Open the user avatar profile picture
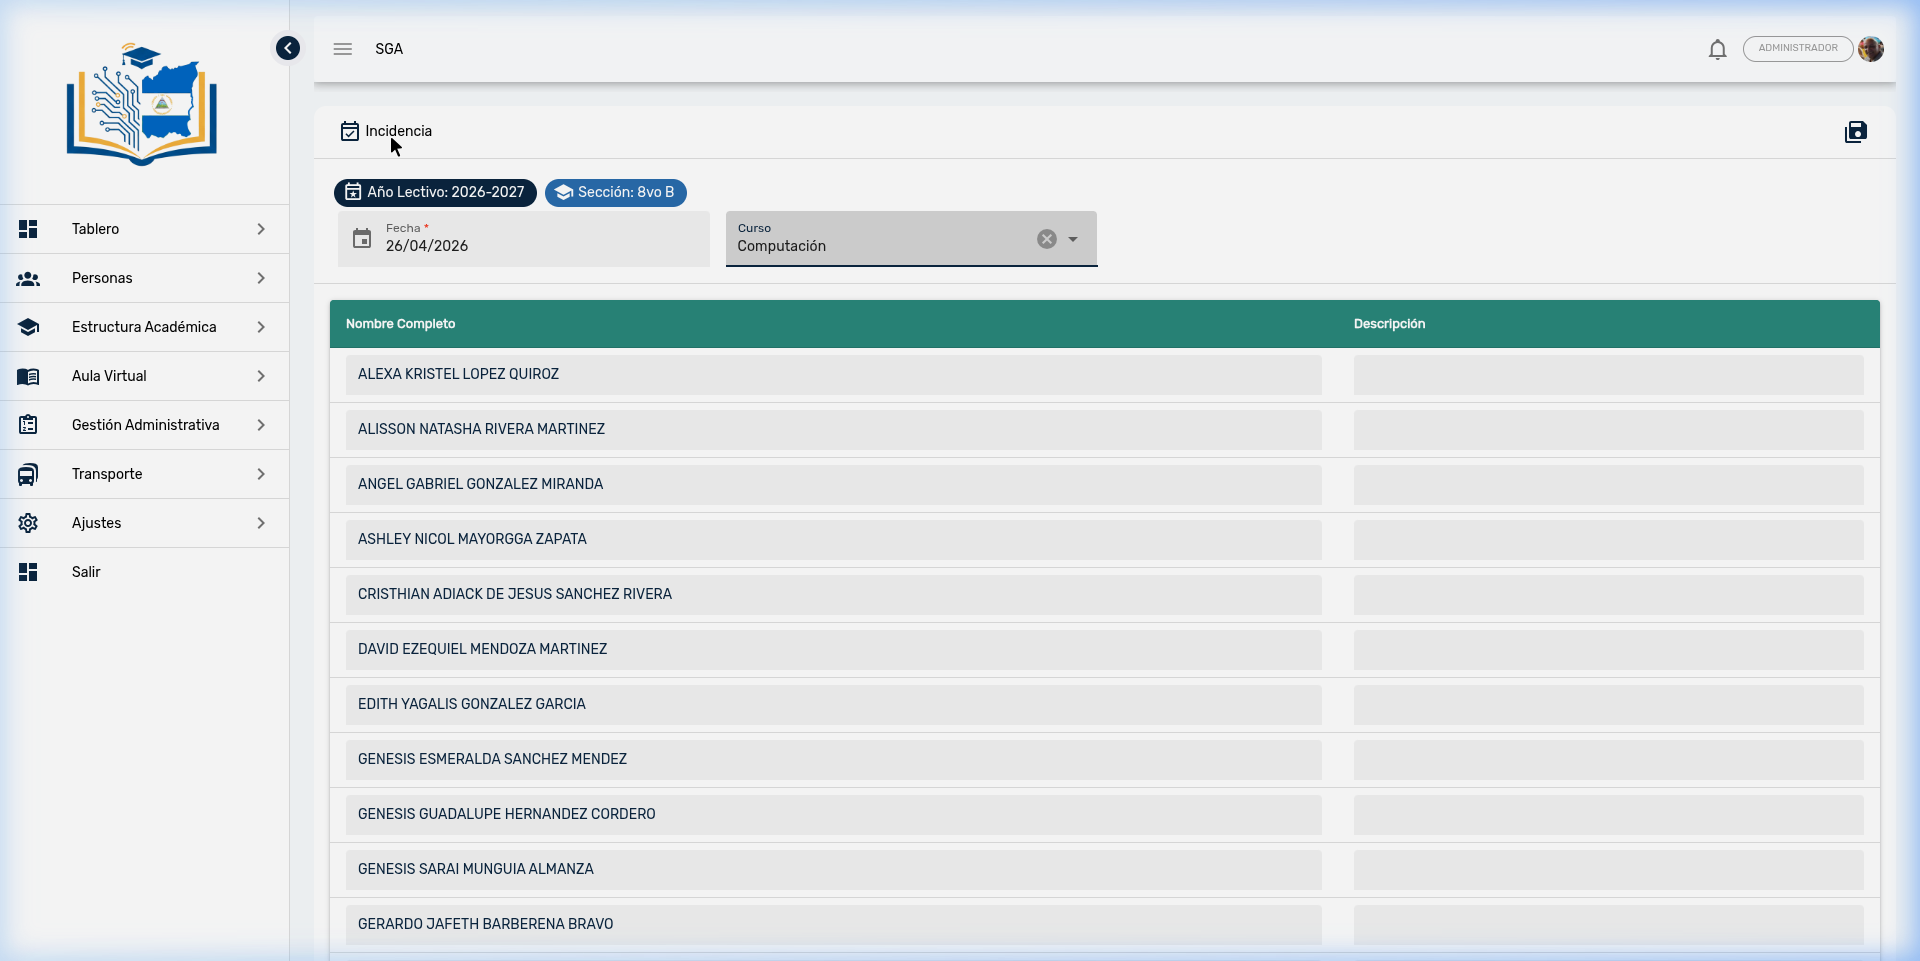This screenshot has height=961, width=1920. [x=1871, y=49]
